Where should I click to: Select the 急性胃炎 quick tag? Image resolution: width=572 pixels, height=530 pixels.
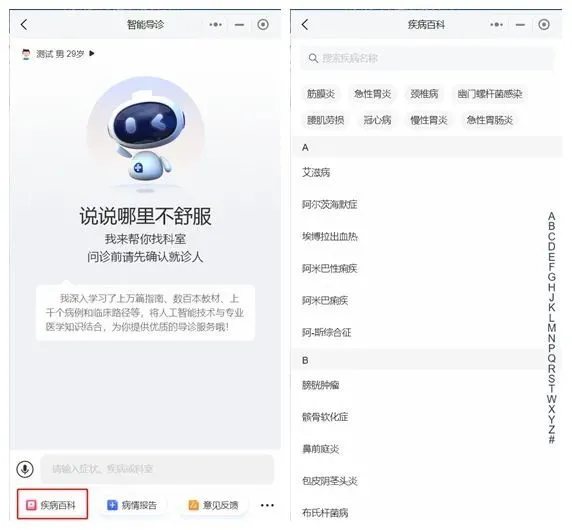pyautogui.click(x=372, y=94)
